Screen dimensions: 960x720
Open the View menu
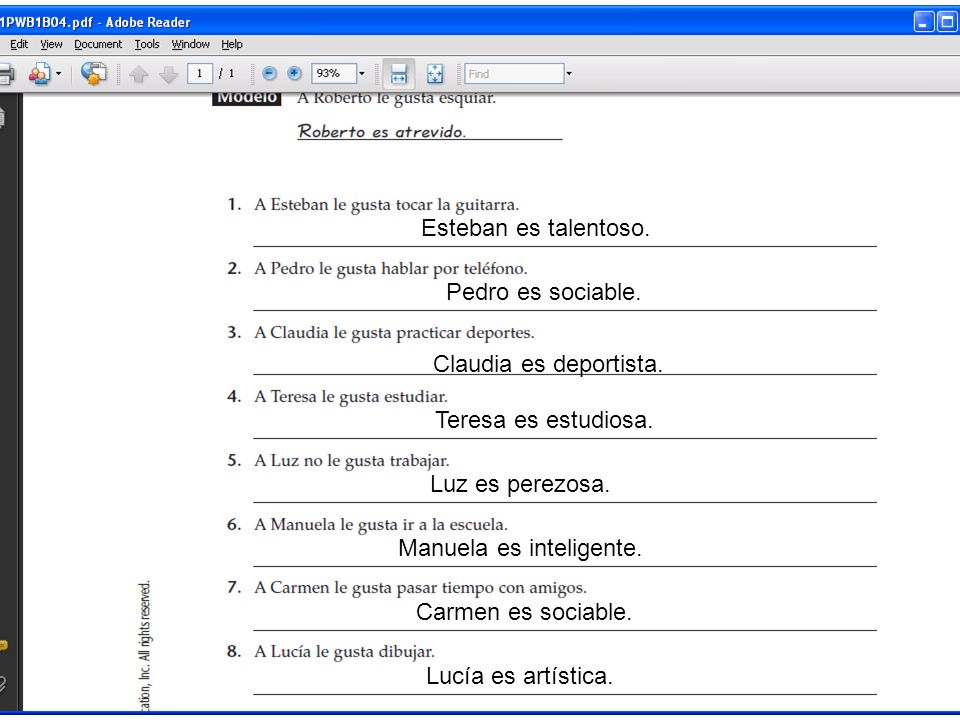(51, 44)
